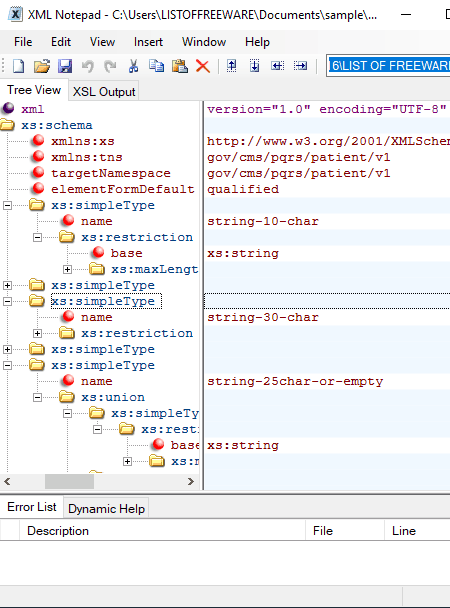Switch to the XSL Output tab
The width and height of the screenshot is (450, 608).
point(104,92)
